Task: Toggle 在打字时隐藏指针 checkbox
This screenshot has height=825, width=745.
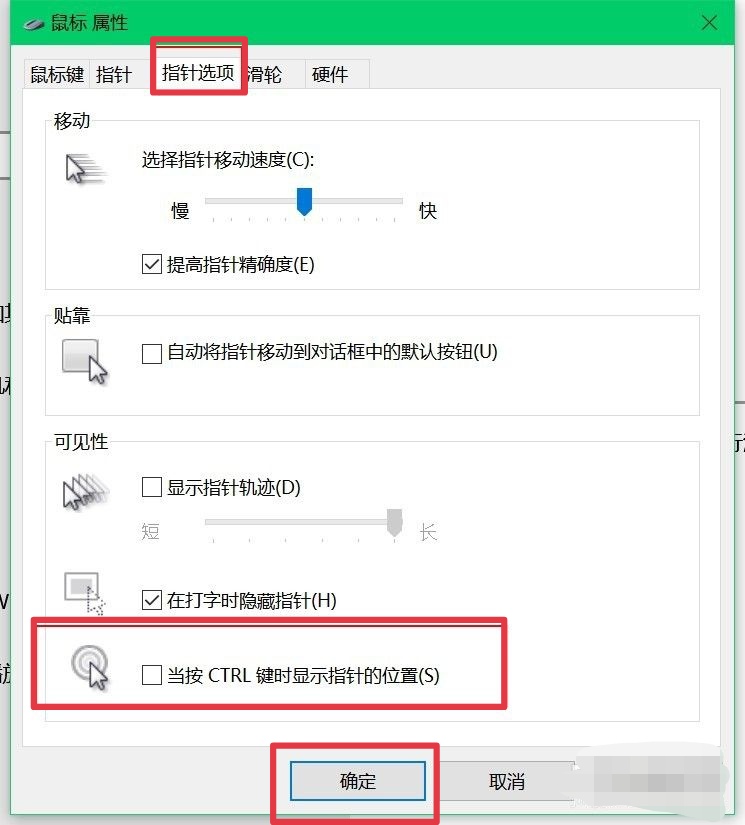Action: coord(152,600)
